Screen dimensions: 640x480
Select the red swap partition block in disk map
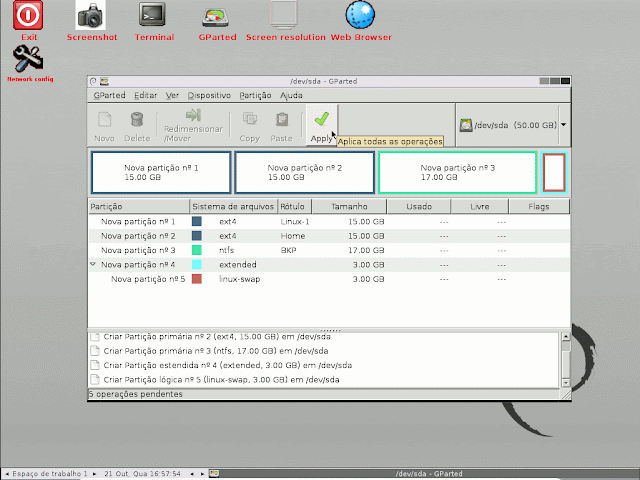[x=554, y=172]
